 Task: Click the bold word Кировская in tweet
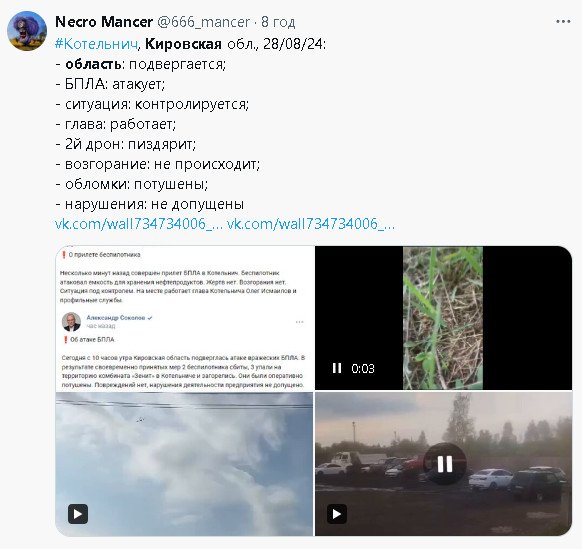pyautogui.click(x=183, y=44)
